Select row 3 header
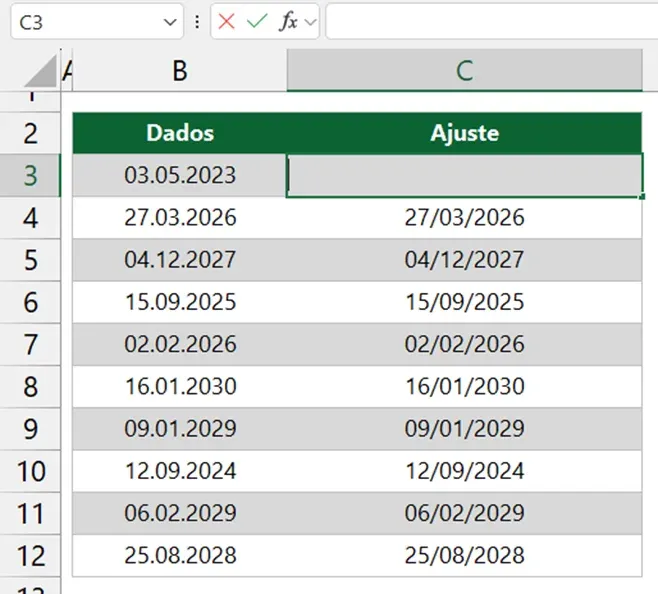 [x=30, y=175]
